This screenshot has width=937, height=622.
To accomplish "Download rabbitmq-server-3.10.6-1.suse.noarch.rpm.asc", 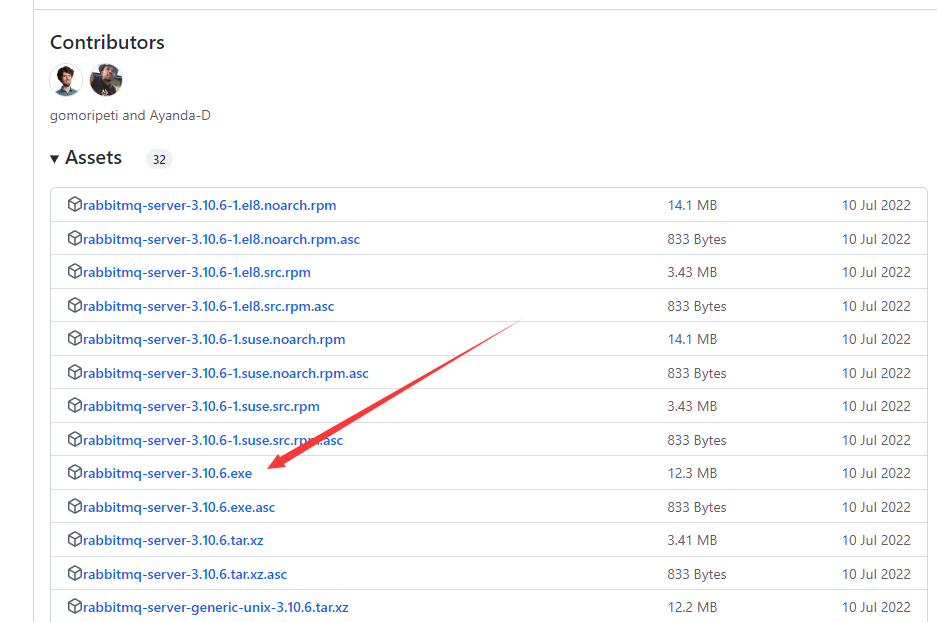I will tap(226, 373).
